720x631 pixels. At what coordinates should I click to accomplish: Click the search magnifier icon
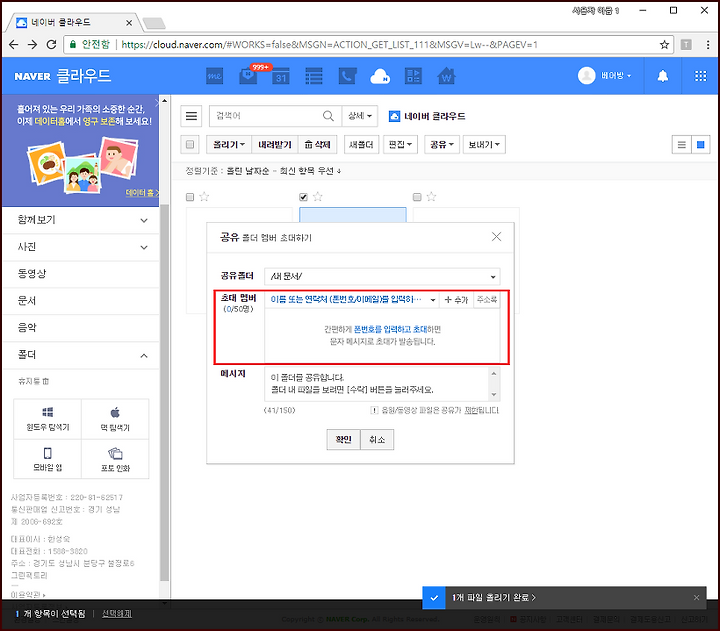coord(328,116)
